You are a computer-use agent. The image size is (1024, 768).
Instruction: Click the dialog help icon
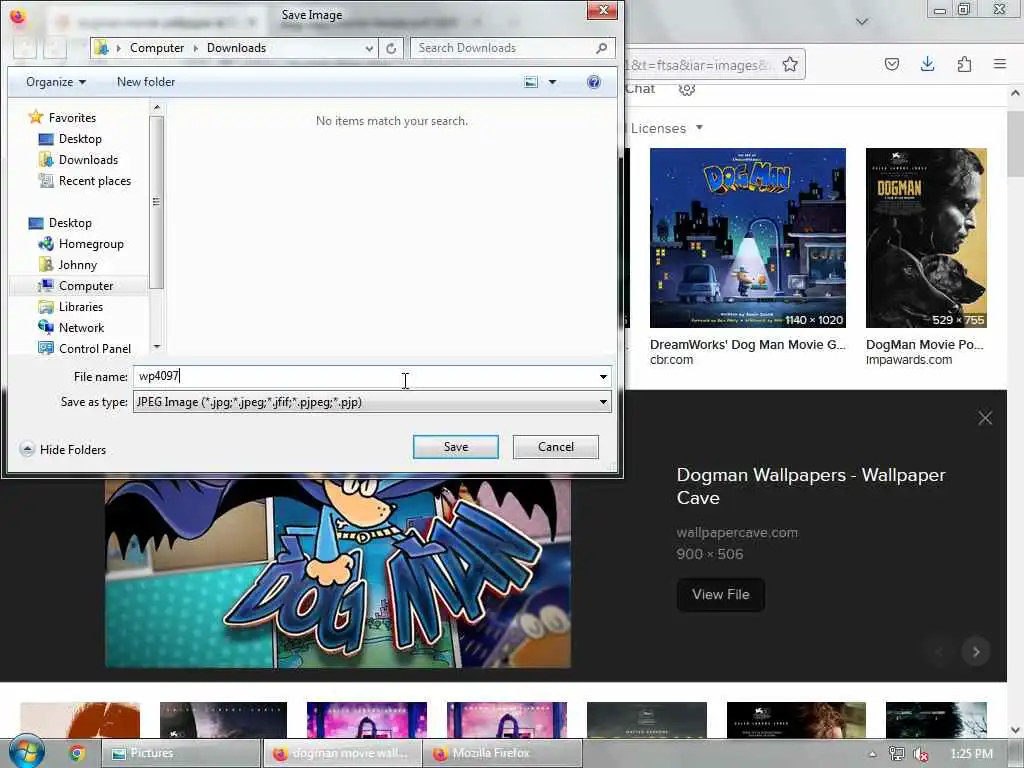coord(594,82)
